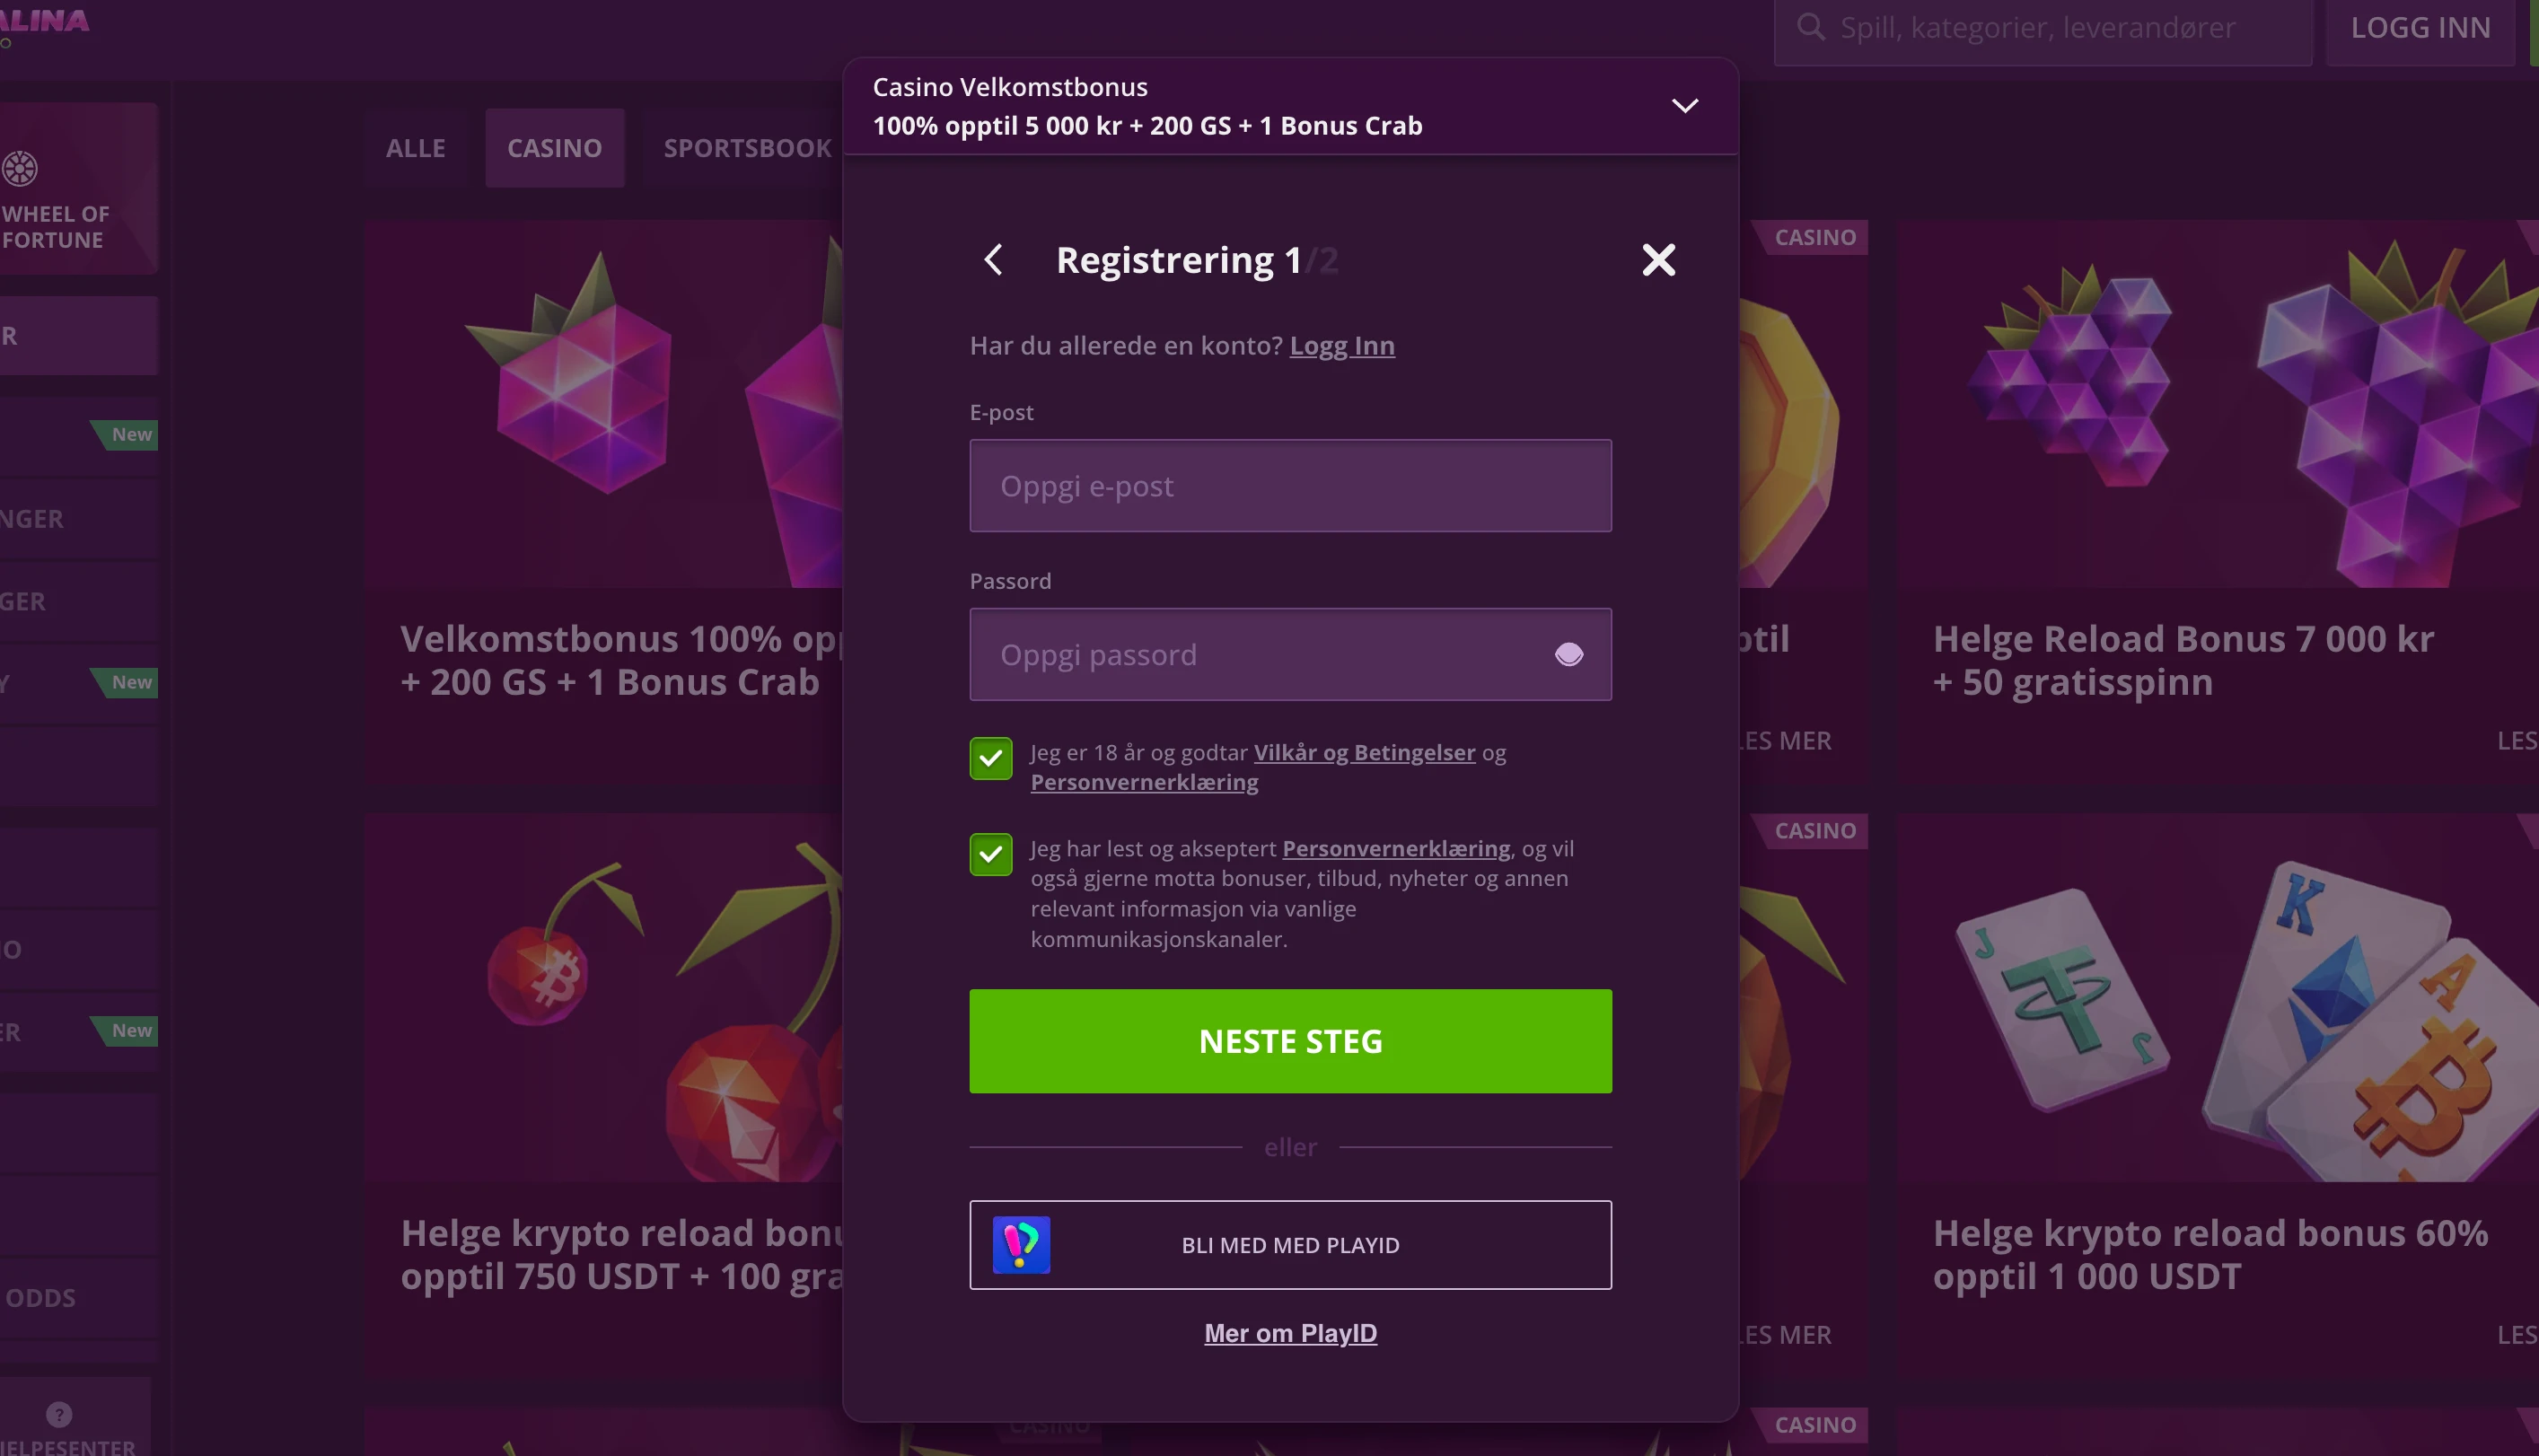Open the Wheel of Fortune icon
This screenshot has height=1456, width=2539.
click(19, 168)
